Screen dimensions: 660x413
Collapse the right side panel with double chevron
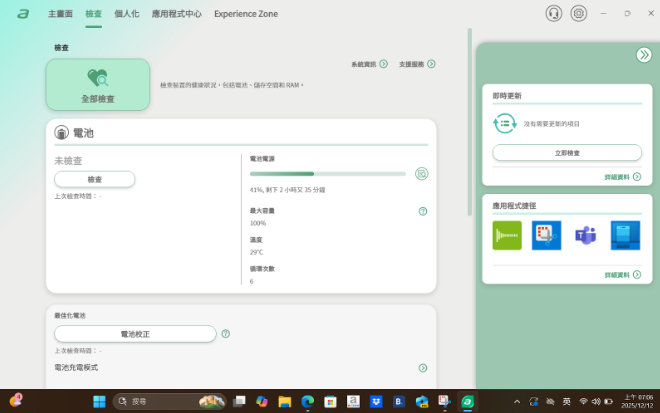click(x=643, y=55)
